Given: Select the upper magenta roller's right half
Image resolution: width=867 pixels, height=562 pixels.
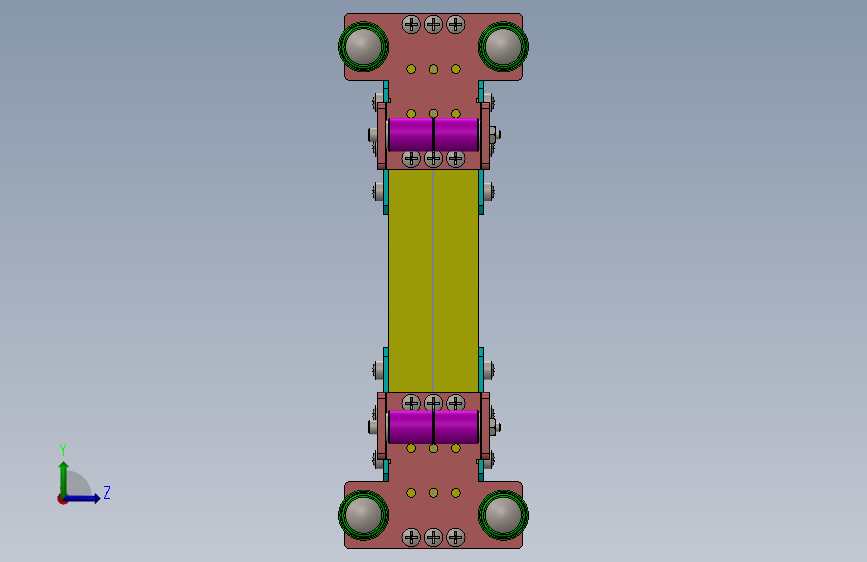Looking at the screenshot, I should tap(456, 134).
